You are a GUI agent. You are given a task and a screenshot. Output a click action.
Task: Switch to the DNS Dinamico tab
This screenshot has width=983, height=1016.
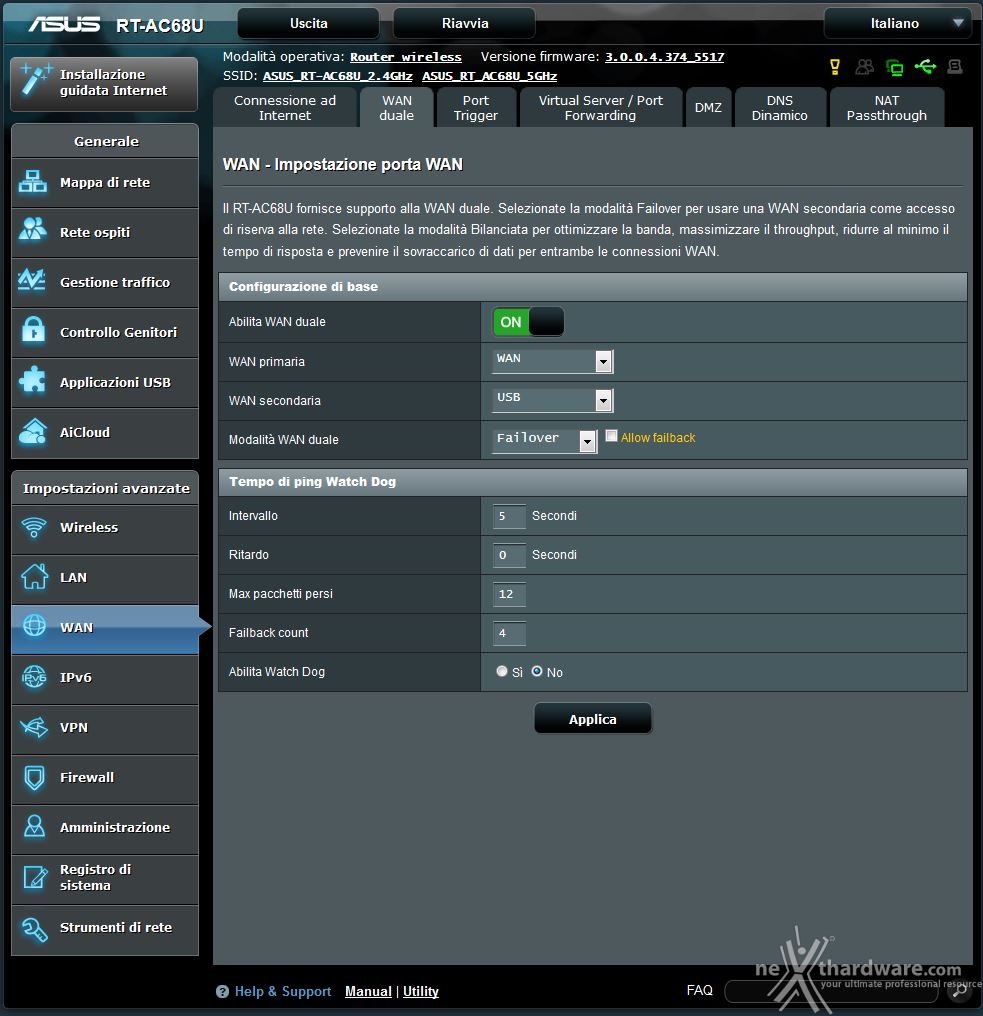(780, 108)
